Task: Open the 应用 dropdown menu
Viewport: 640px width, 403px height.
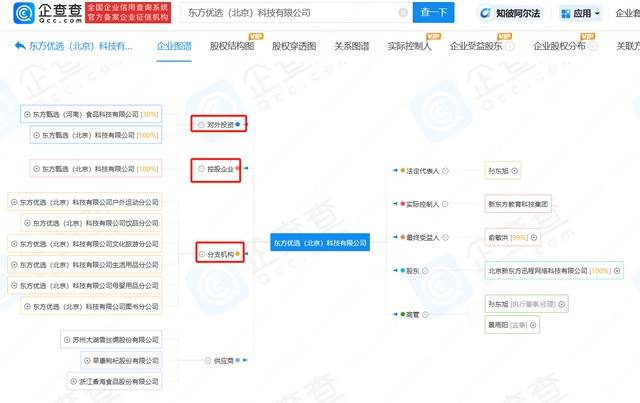Action: click(580, 13)
